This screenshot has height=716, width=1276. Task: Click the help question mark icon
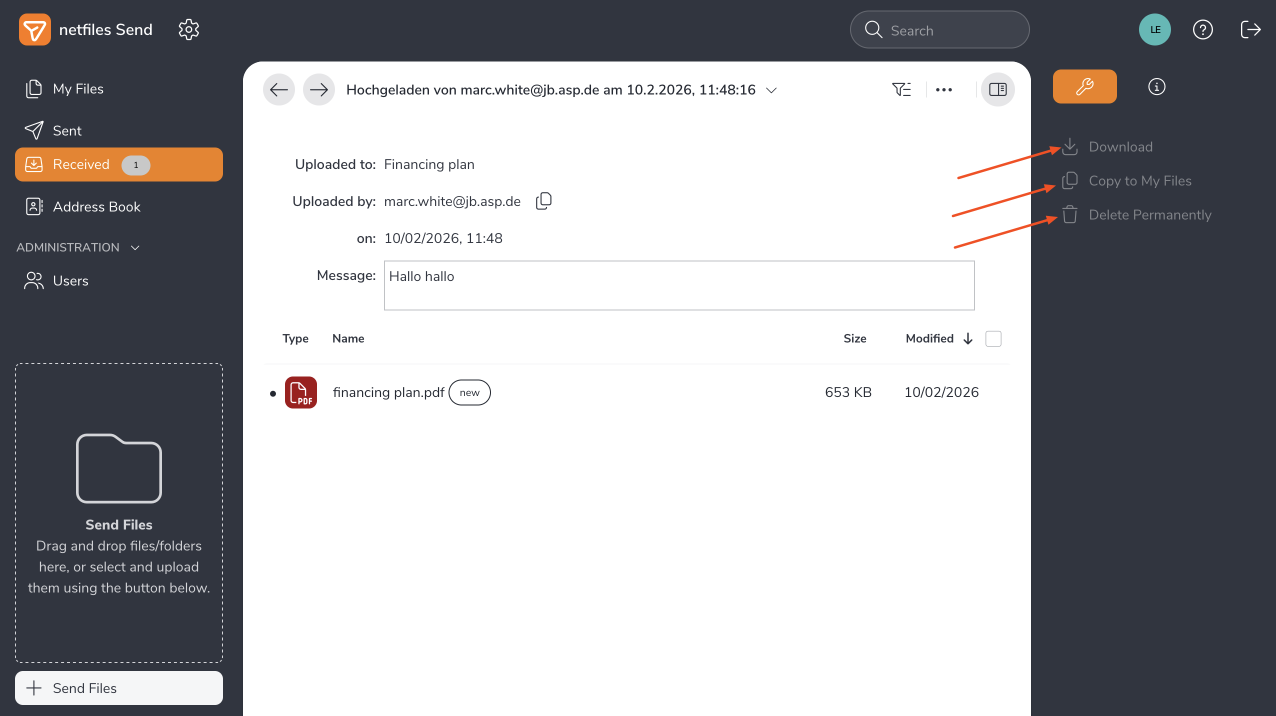pos(1203,30)
